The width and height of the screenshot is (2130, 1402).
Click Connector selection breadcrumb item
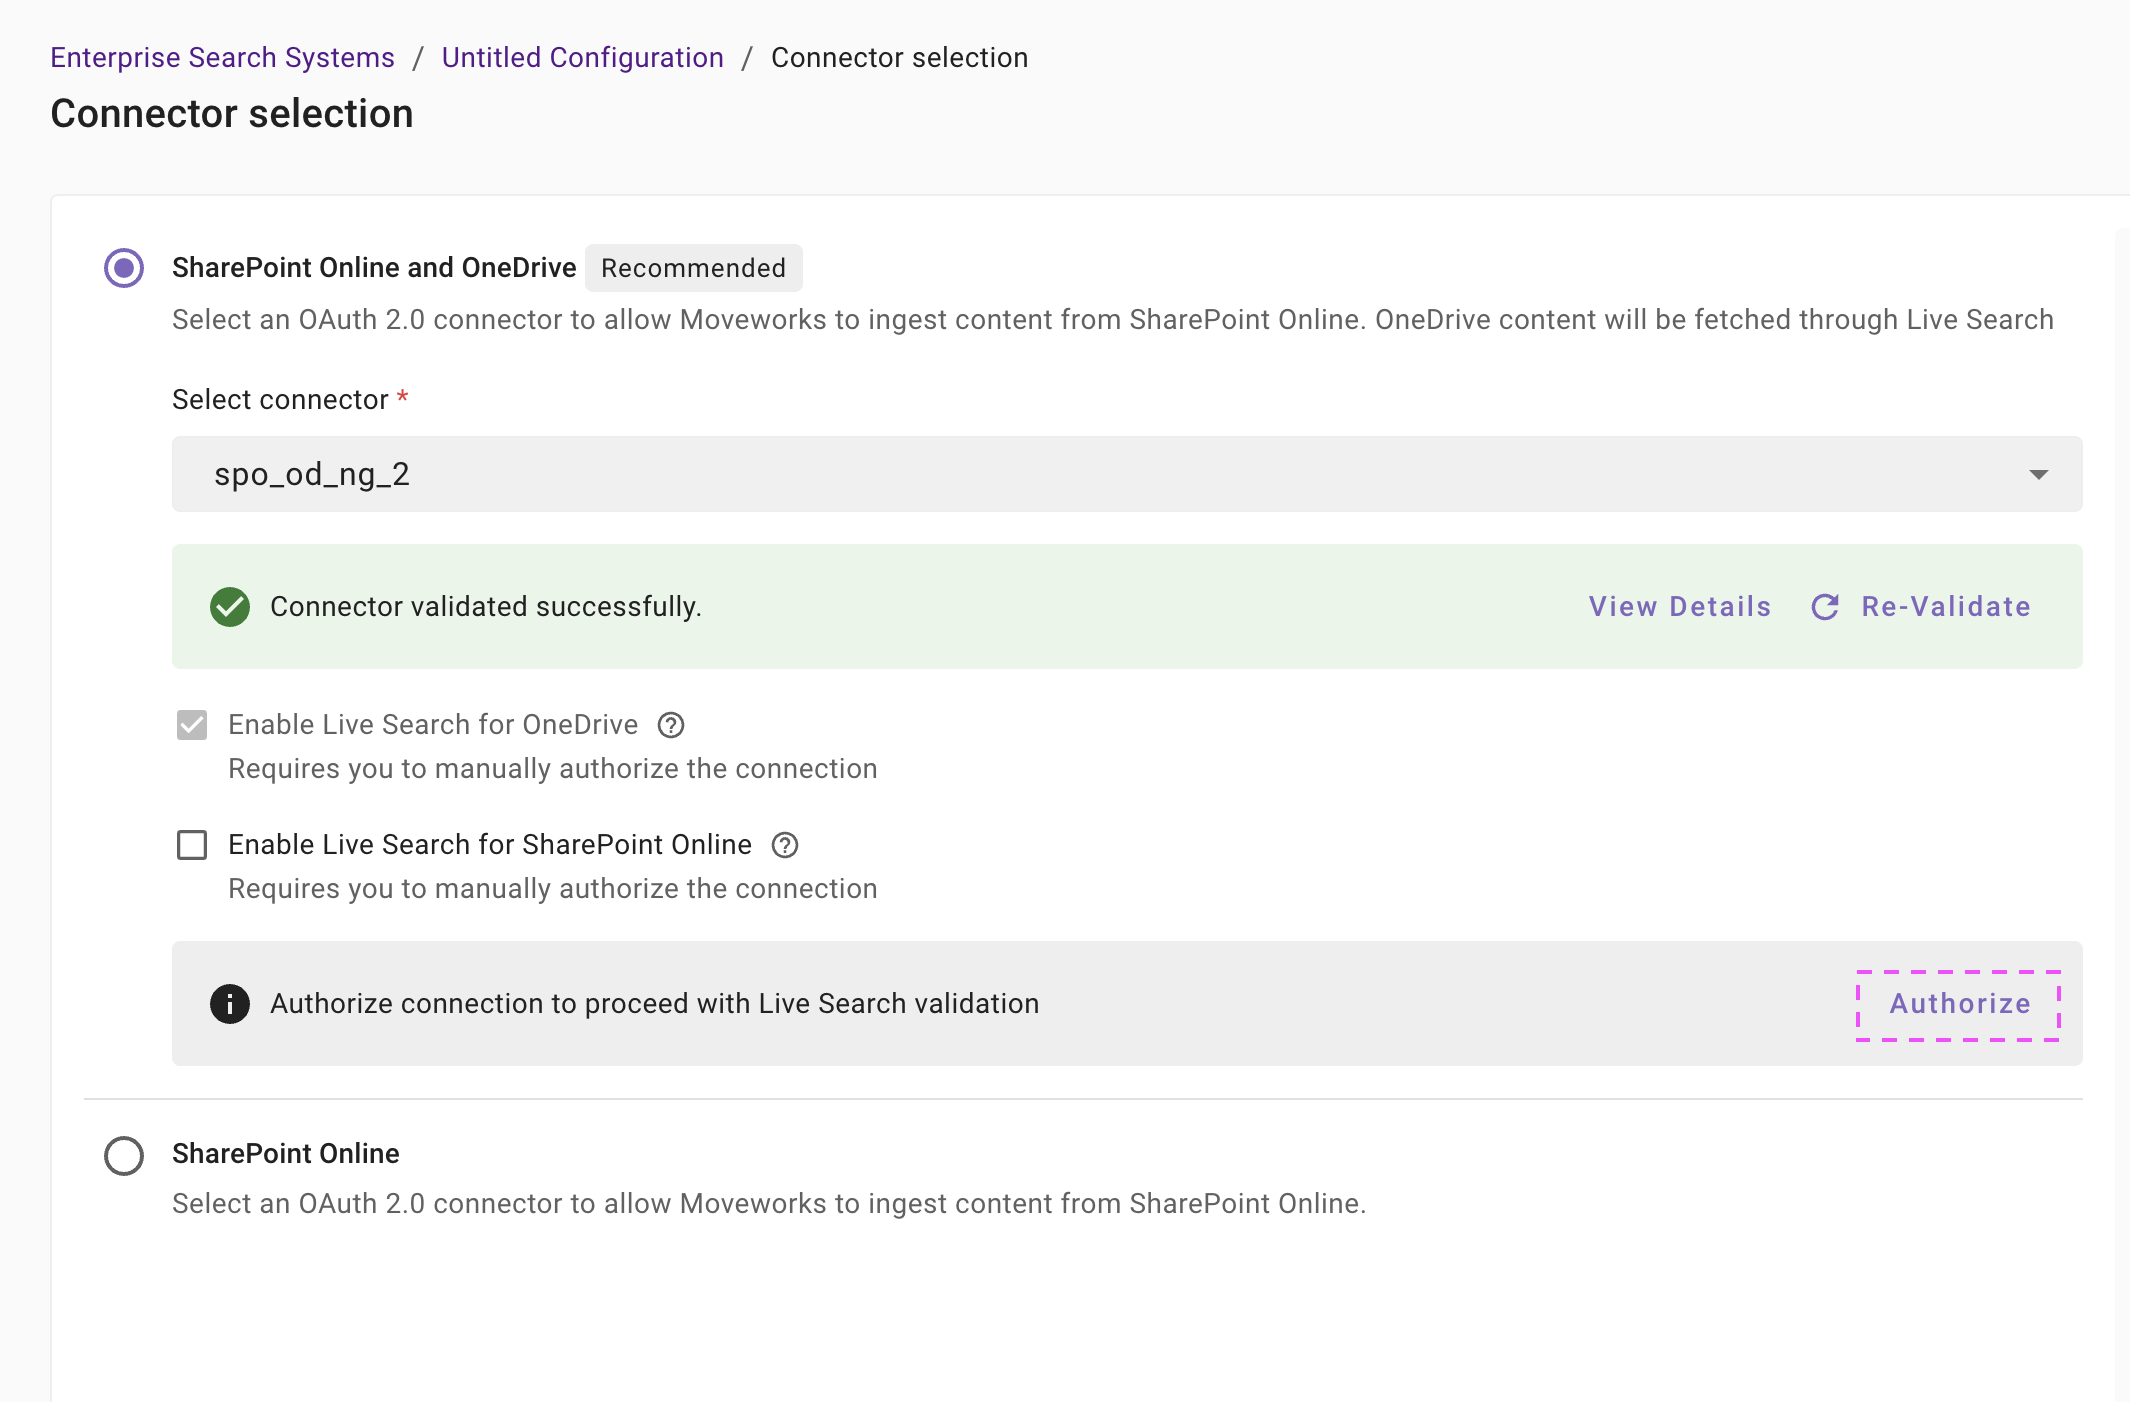coord(899,58)
